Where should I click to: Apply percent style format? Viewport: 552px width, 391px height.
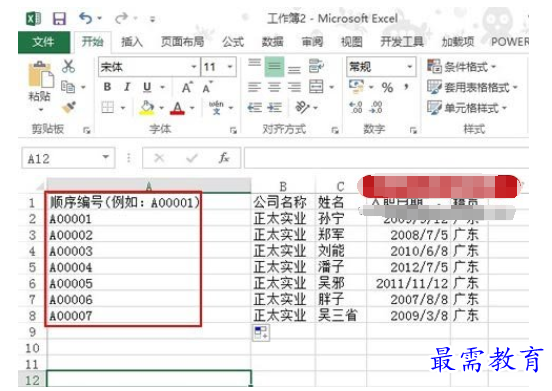[387, 87]
